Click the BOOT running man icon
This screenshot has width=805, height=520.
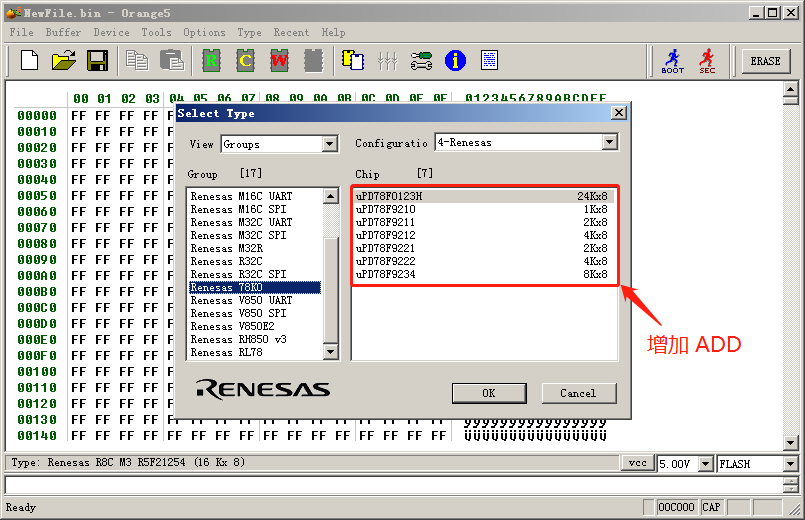pyautogui.click(x=673, y=61)
